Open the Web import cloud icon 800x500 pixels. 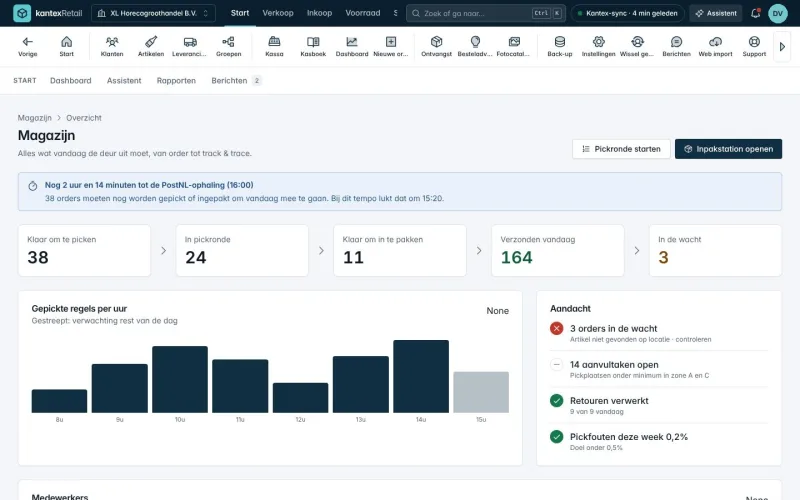[715, 46]
